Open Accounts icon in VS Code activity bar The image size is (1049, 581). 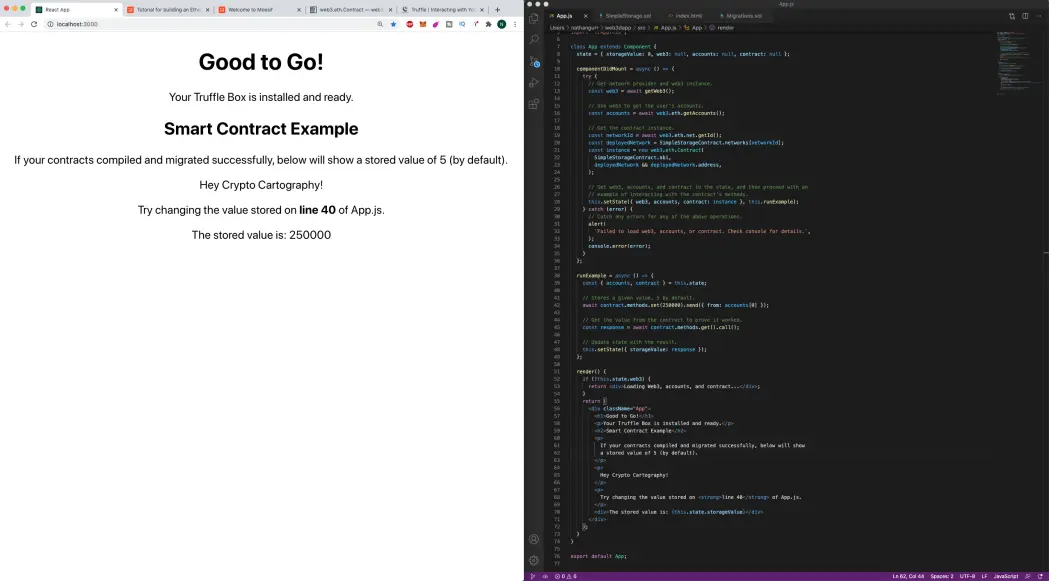(534, 539)
